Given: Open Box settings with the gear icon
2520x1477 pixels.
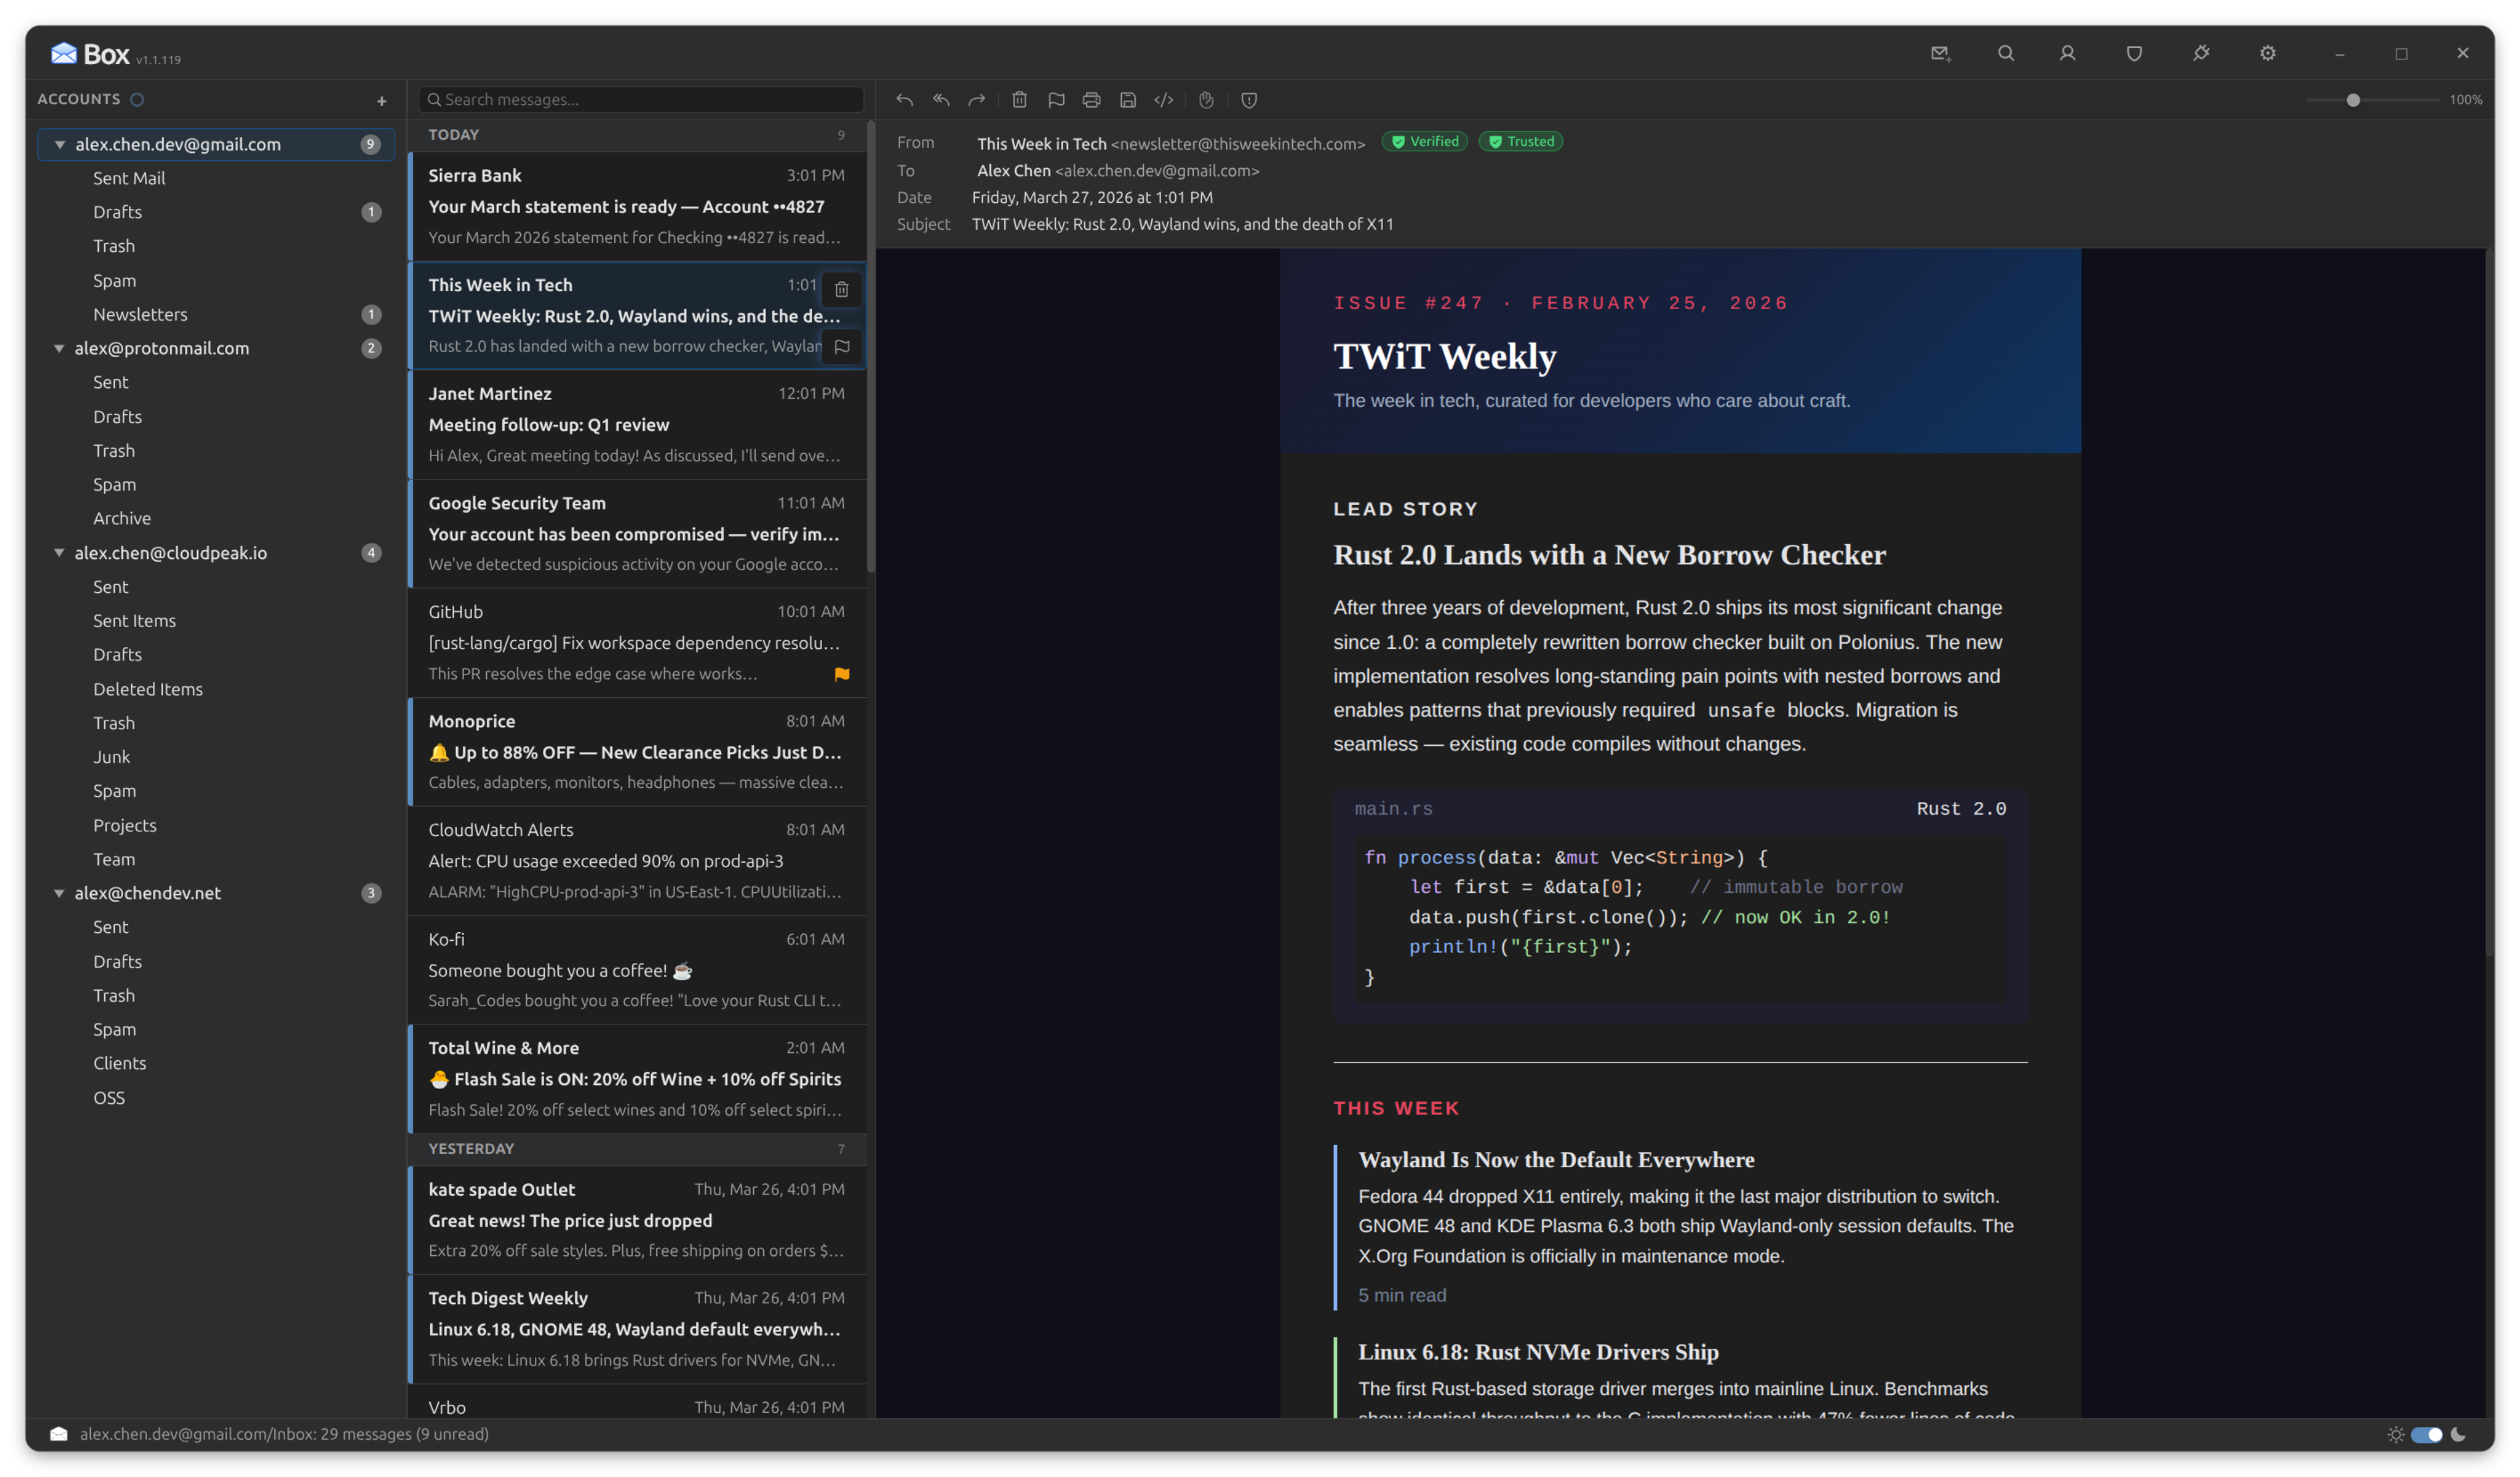Looking at the screenshot, I should (x=2267, y=53).
